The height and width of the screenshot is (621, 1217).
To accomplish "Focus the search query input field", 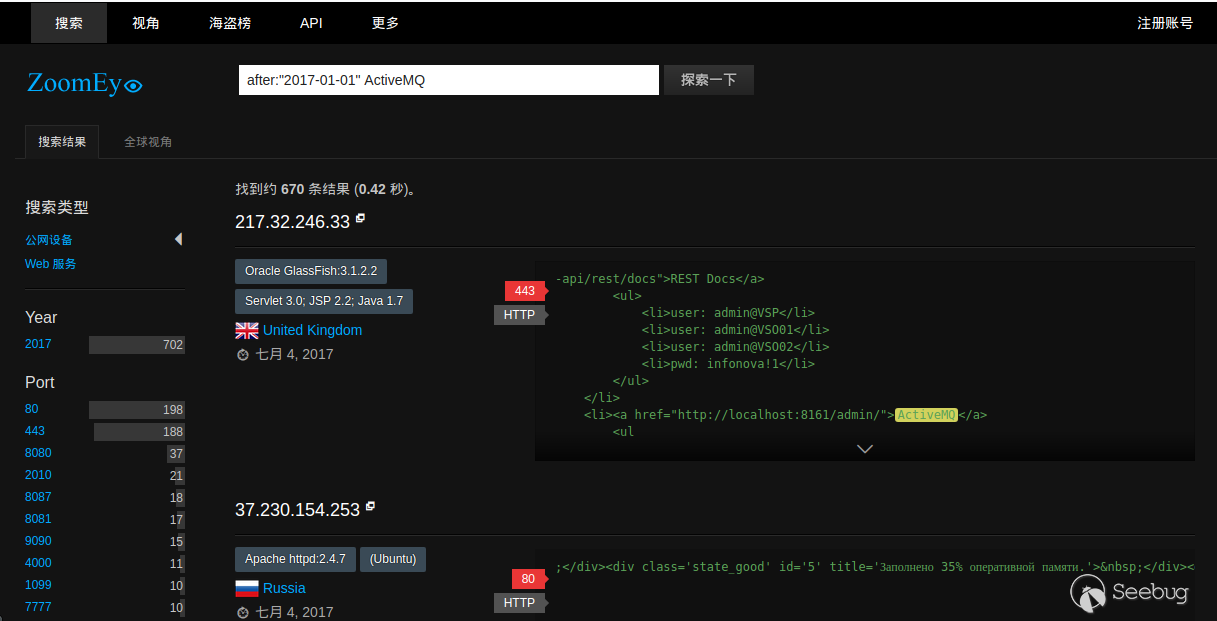I will pyautogui.click(x=449, y=80).
